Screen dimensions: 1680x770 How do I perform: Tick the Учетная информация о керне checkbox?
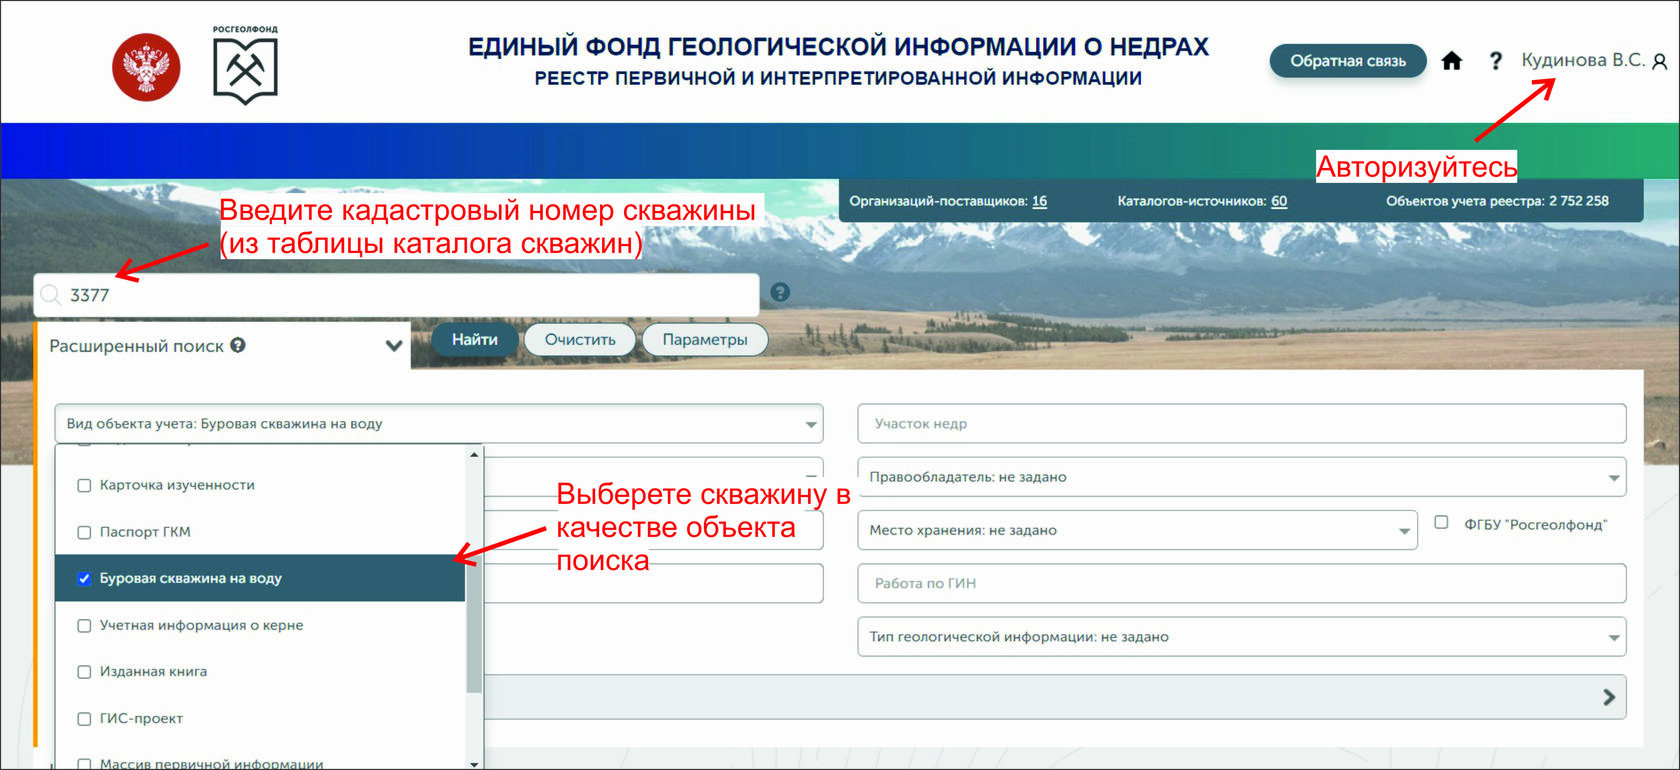[84, 625]
